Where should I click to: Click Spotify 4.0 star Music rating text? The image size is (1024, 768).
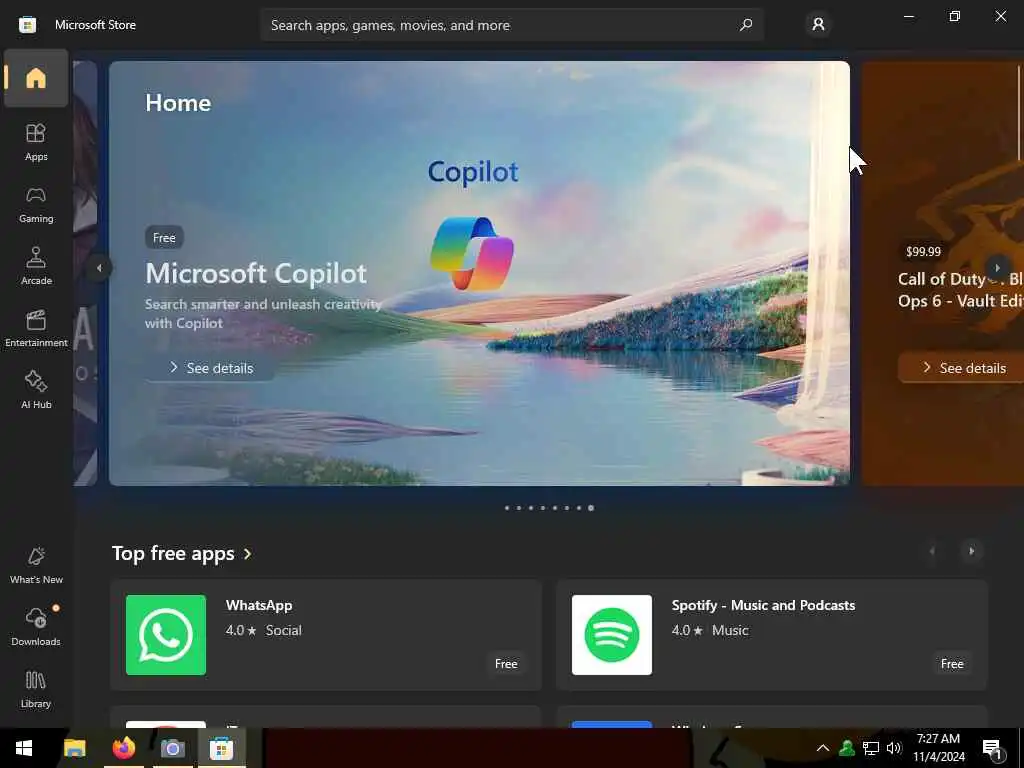click(x=710, y=630)
